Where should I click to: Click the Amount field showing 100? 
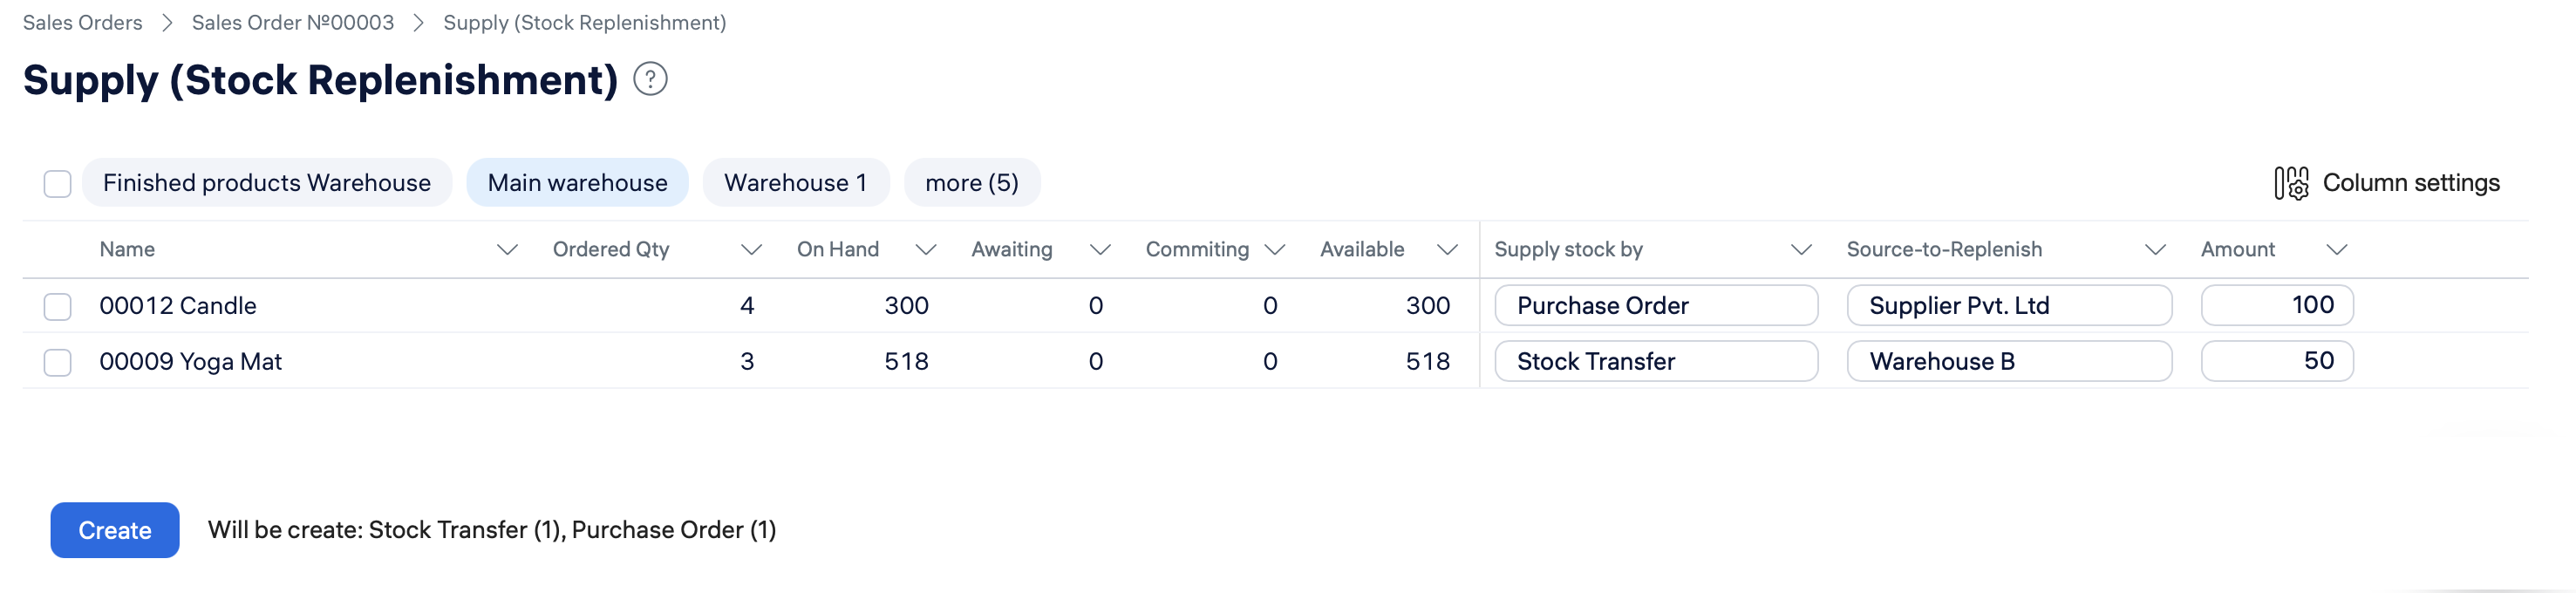click(2277, 305)
